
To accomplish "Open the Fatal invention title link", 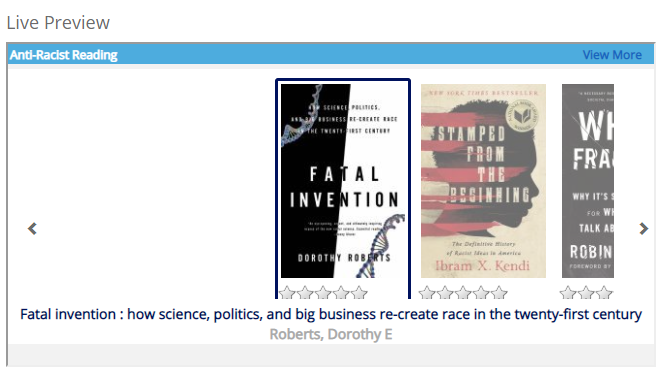I will (331, 314).
